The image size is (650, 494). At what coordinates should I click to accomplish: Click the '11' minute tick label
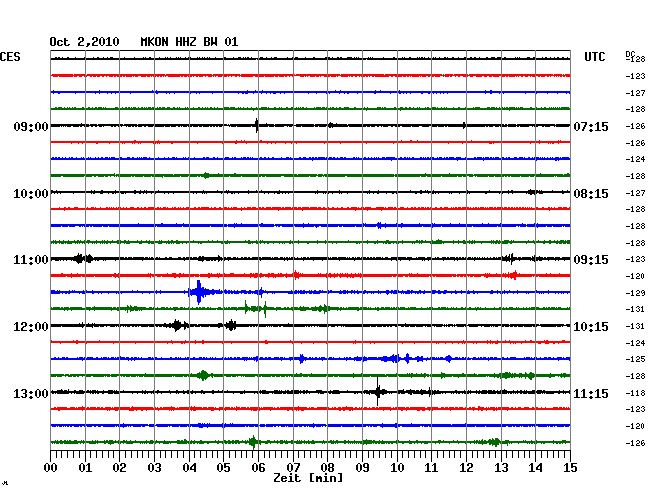click(x=431, y=467)
